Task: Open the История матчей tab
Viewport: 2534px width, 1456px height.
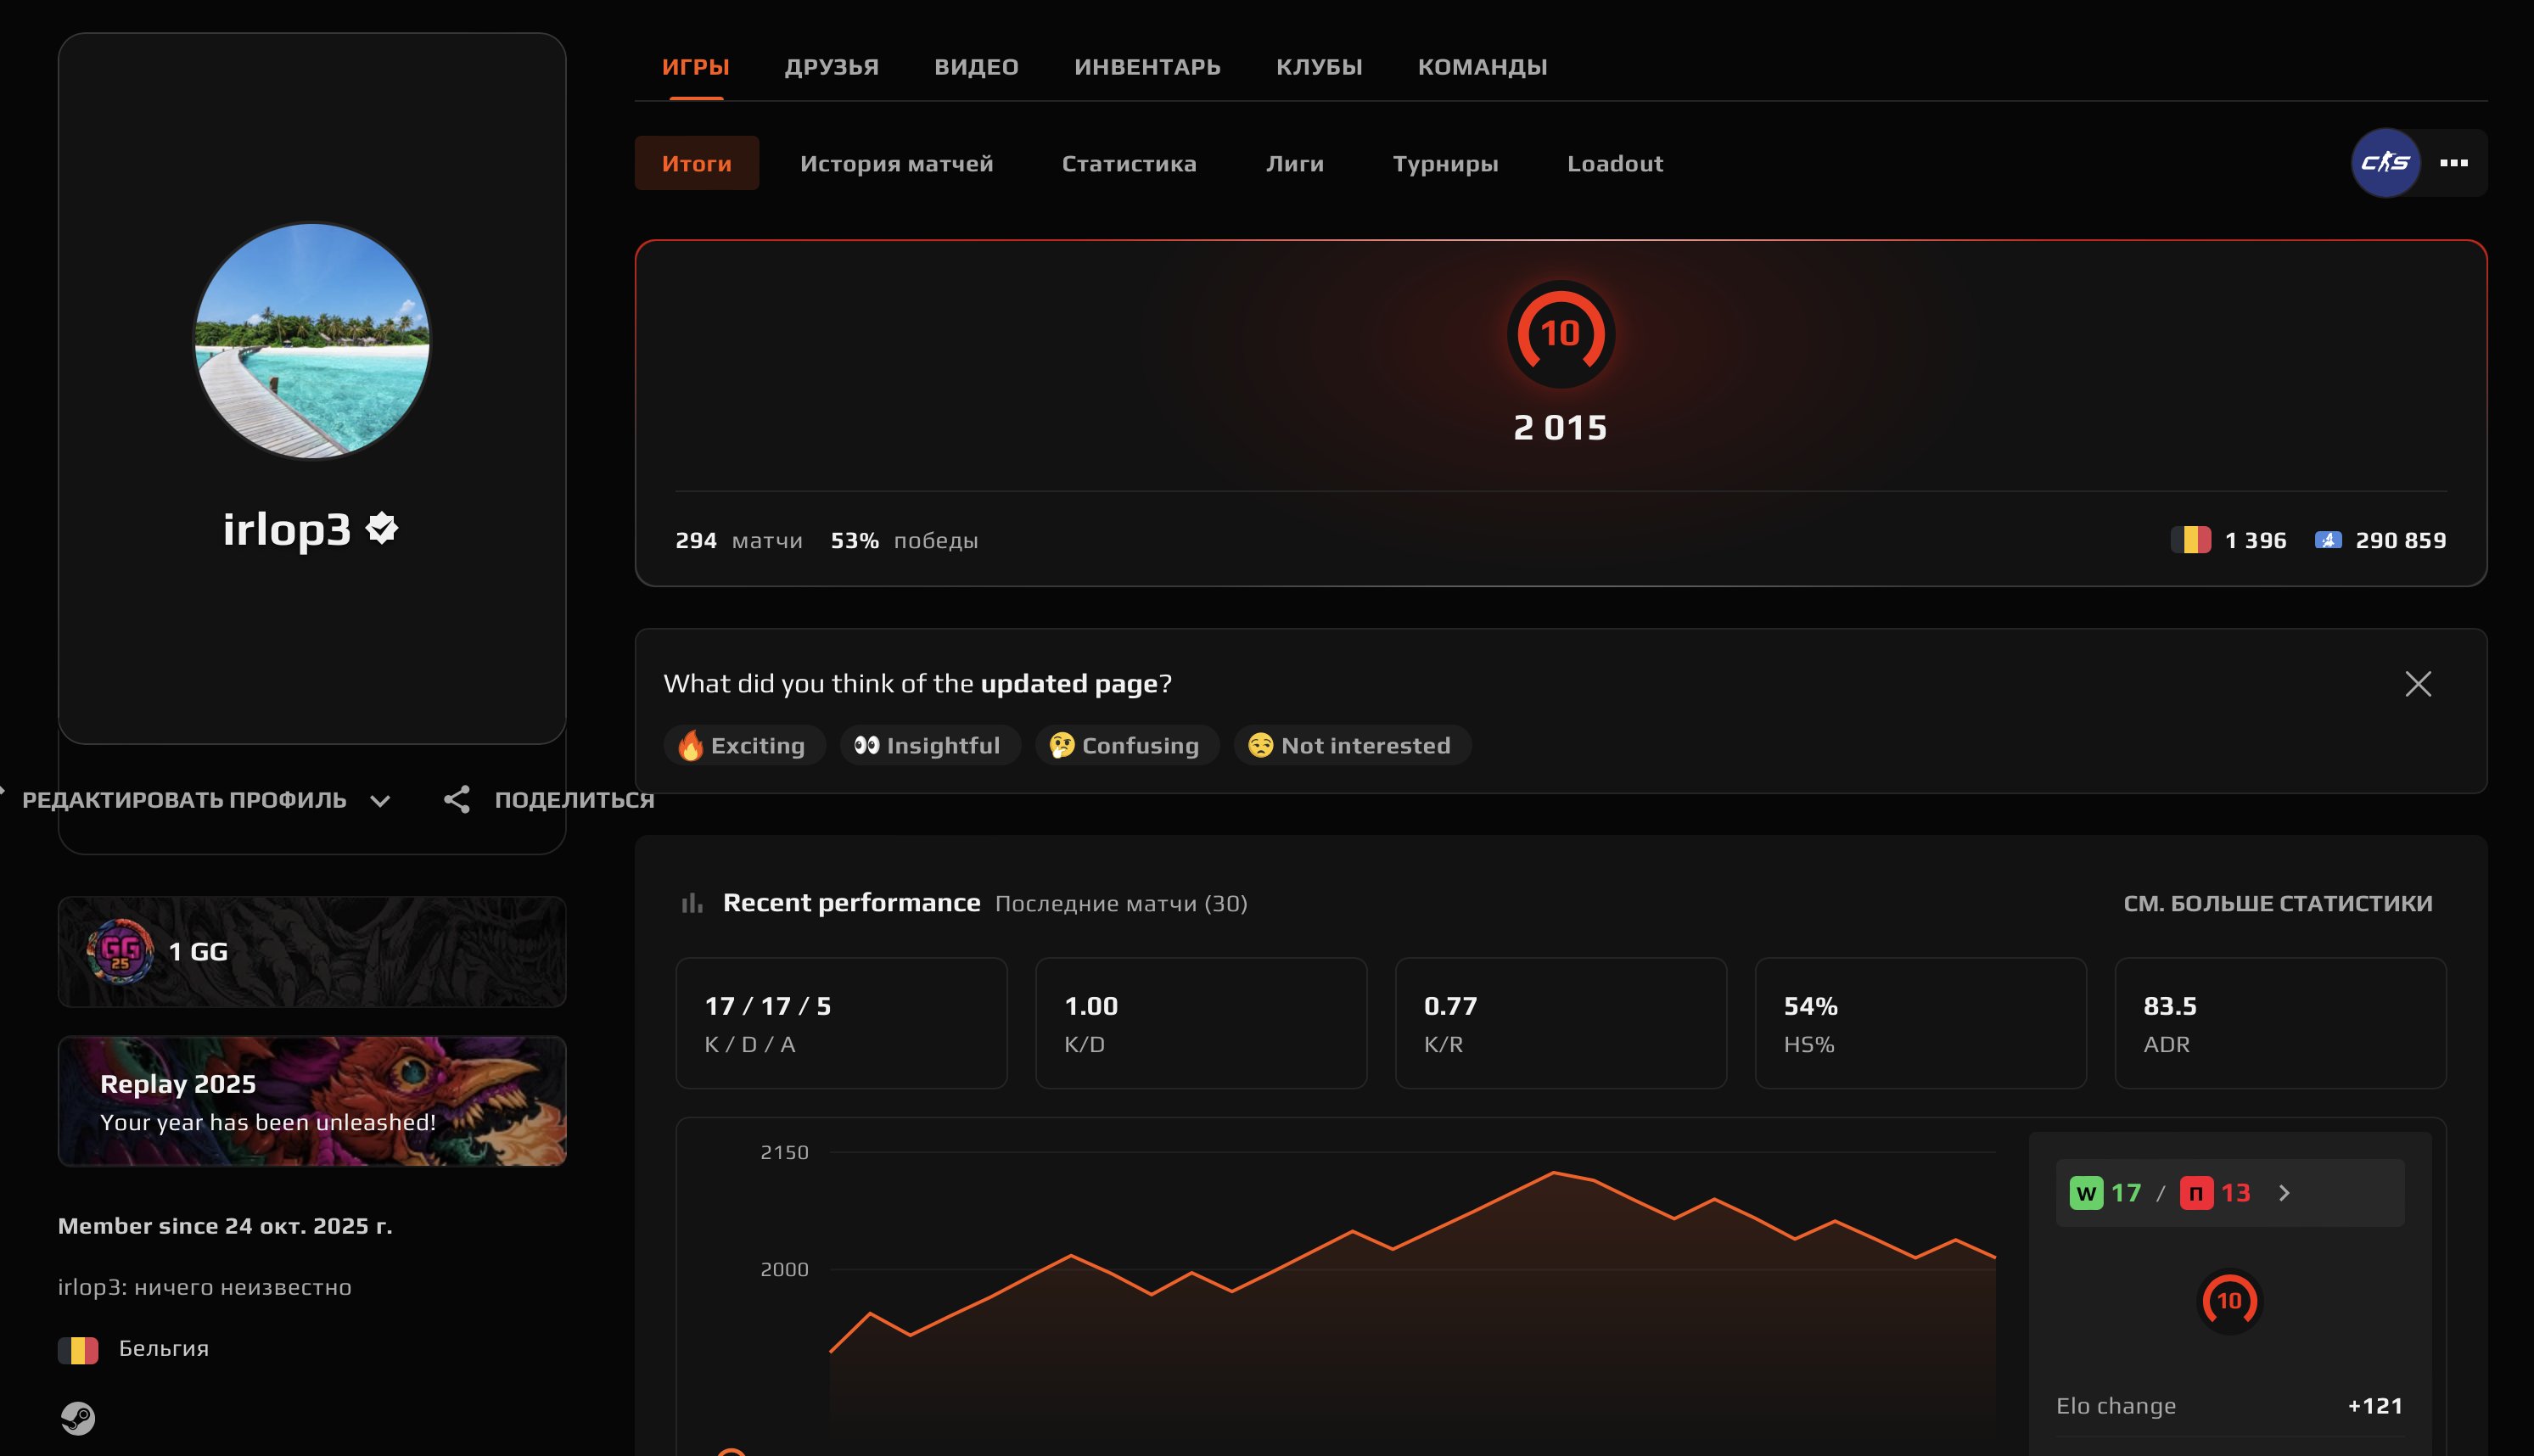Action: pyautogui.click(x=897, y=163)
